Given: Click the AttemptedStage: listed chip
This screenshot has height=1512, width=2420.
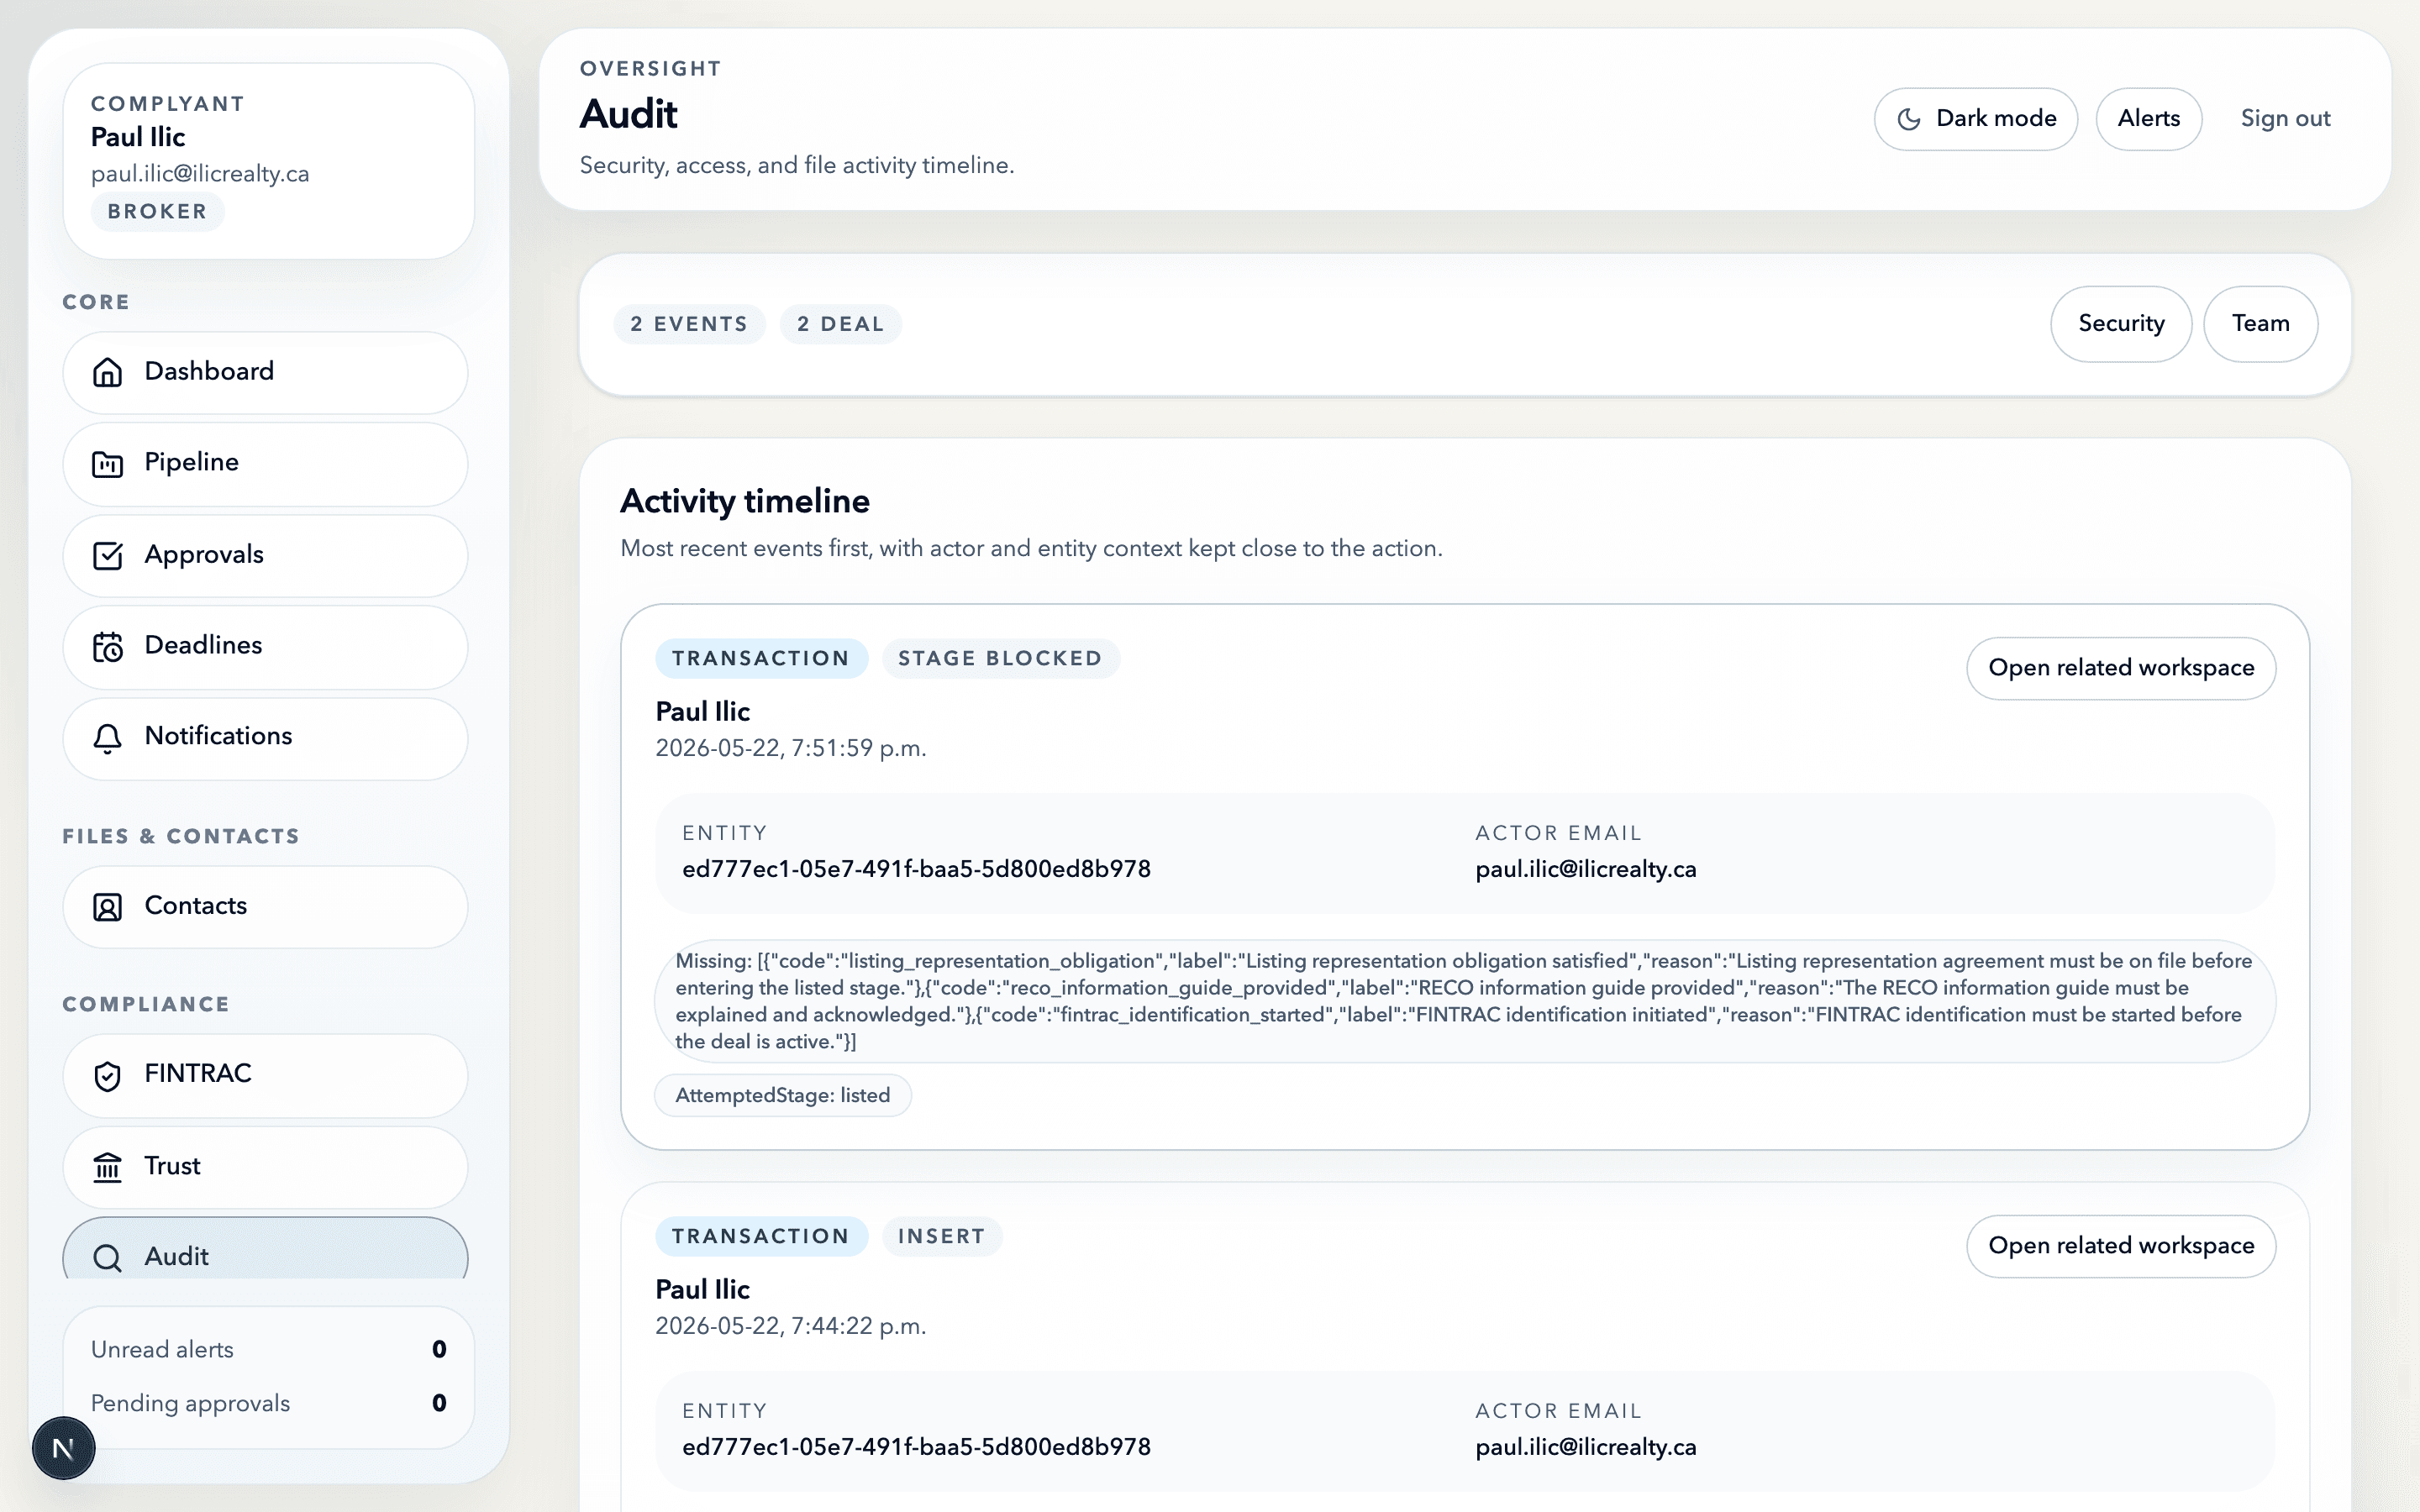Looking at the screenshot, I should [x=782, y=1095].
